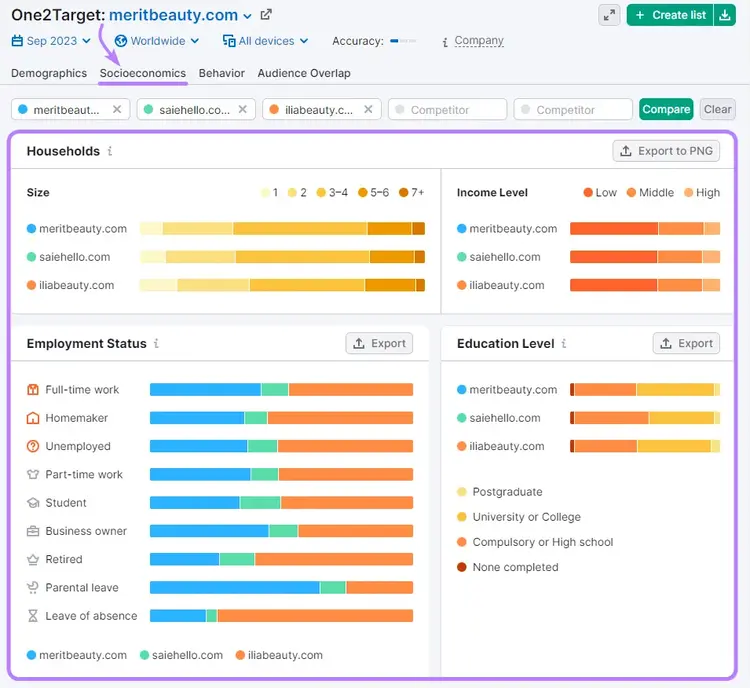This screenshot has width=750, height=688.
Task: Click the Accuracy indicator bar
Action: pos(403,41)
